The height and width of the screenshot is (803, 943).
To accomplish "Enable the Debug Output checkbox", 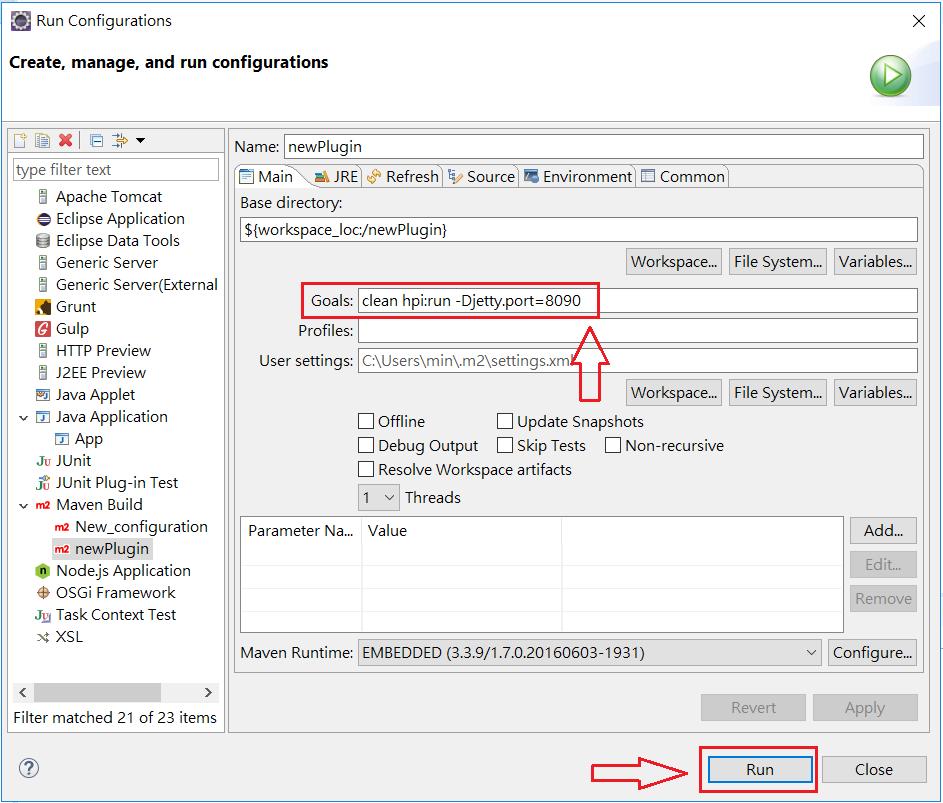I will coord(366,445).
